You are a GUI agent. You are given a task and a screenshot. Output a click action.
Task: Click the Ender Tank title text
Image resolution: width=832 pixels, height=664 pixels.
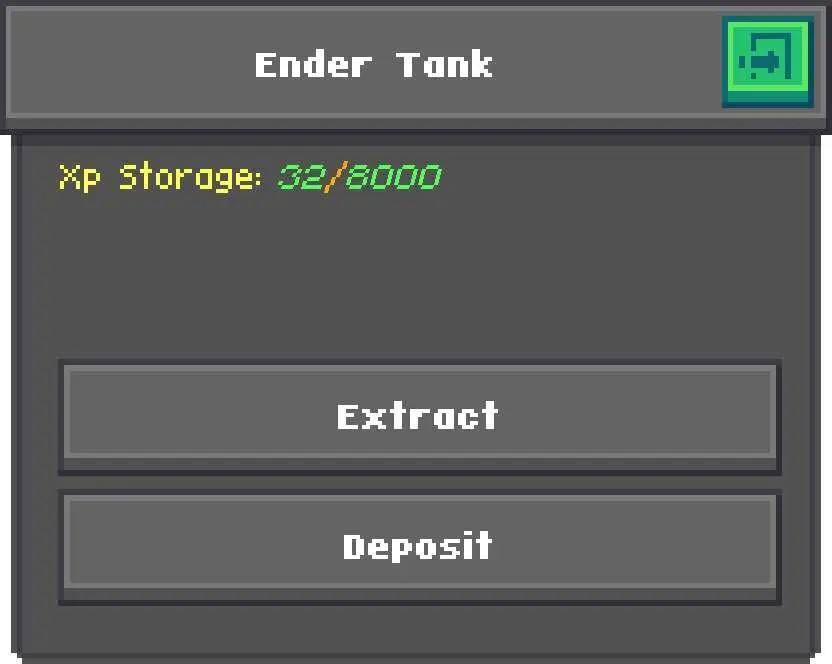(x=374, y=65)
